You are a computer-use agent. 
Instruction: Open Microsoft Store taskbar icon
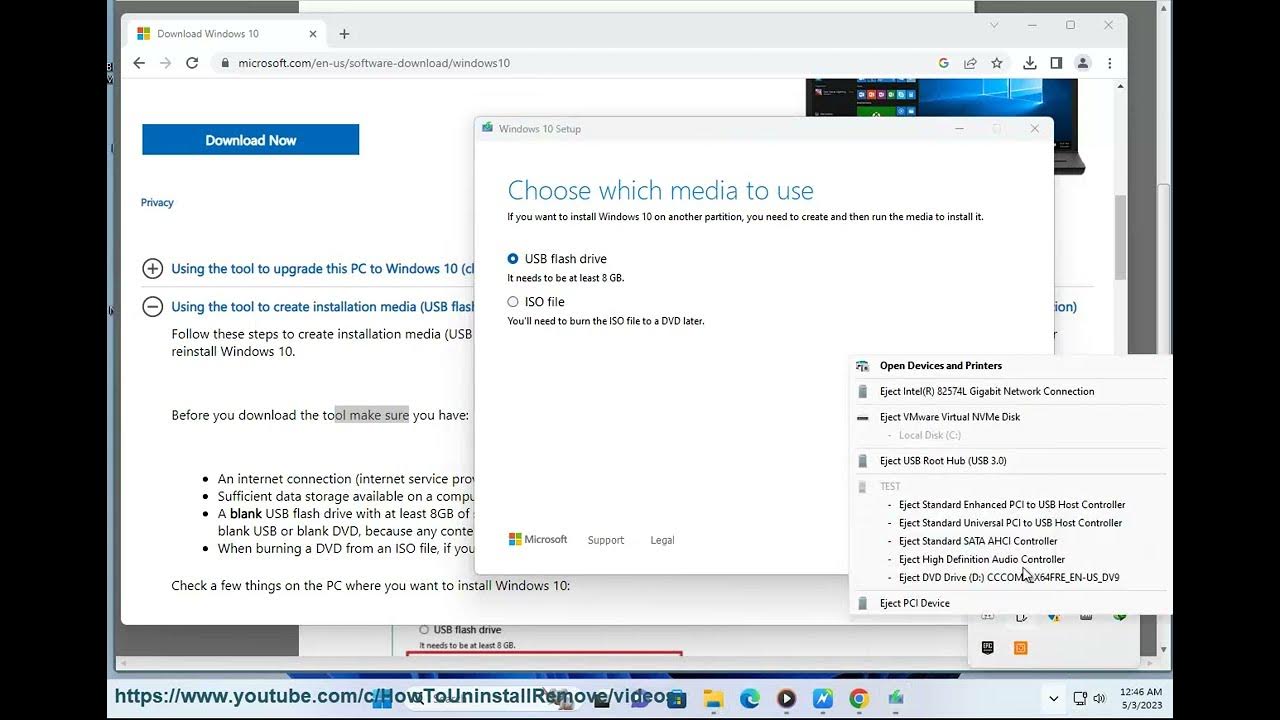point(677,699)
